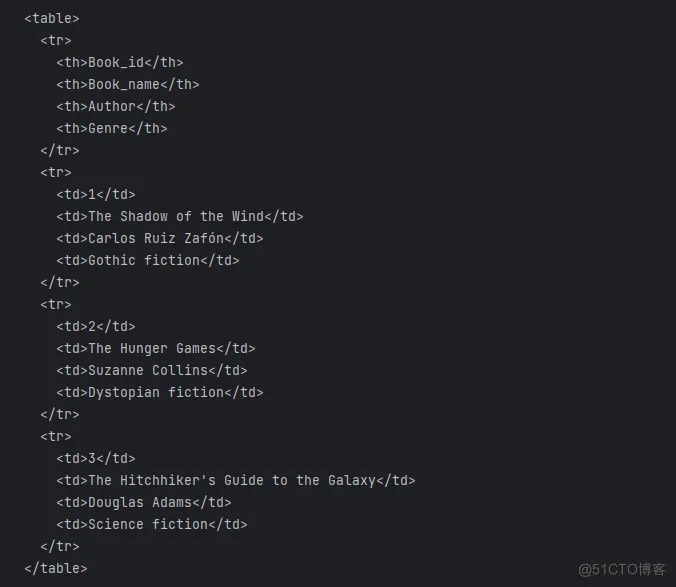Click the cell line containing number 2
Viewport: 676px width, 587px height.
(95, 326)
